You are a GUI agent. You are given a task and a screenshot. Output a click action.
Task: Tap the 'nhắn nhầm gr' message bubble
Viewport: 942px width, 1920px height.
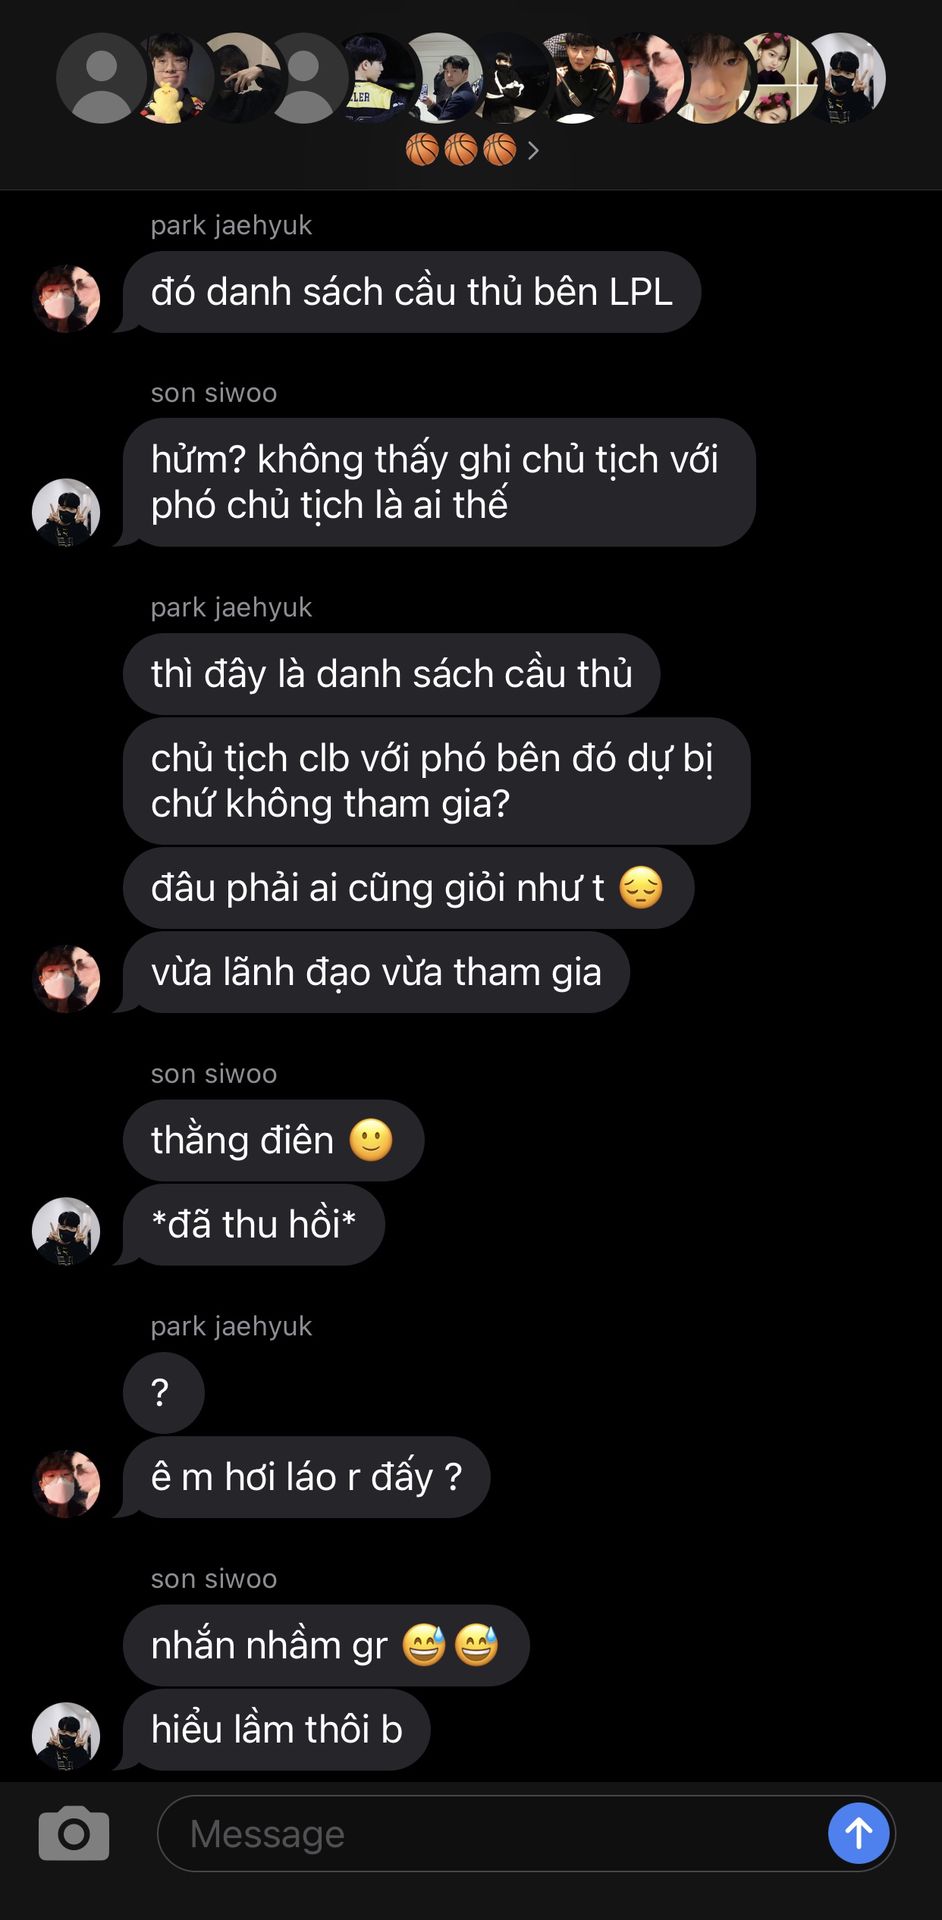pyautogui.click(x=326, y=1645)
